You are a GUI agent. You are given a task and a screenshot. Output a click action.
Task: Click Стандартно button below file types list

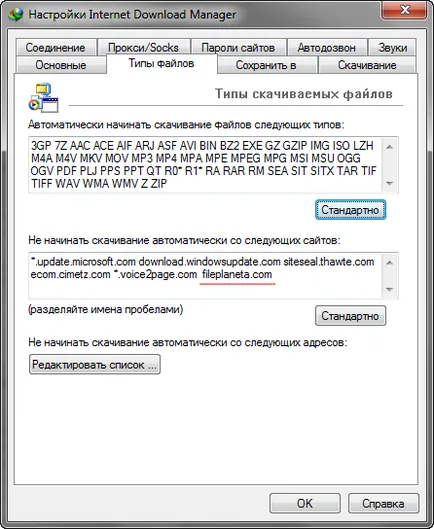(350, 210)
